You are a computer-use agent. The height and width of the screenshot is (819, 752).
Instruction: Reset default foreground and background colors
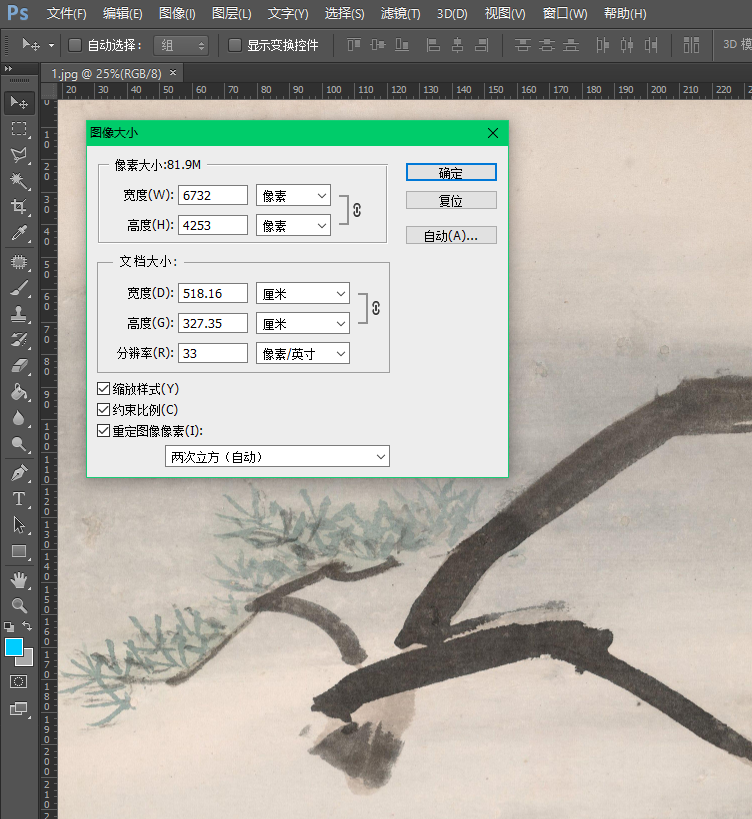pos(9,626)
